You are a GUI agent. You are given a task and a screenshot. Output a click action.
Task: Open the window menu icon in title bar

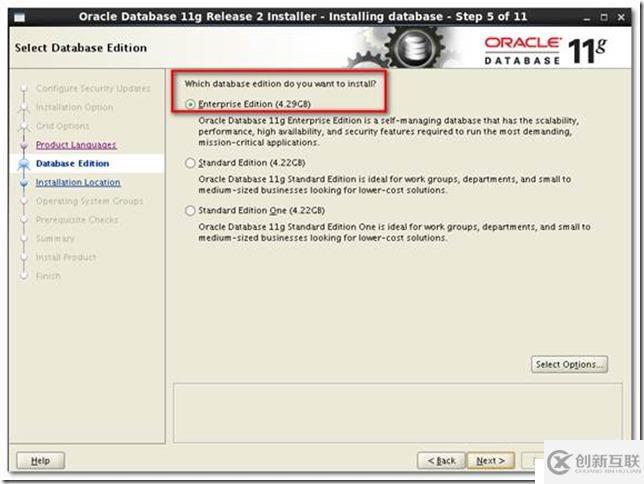19,17
